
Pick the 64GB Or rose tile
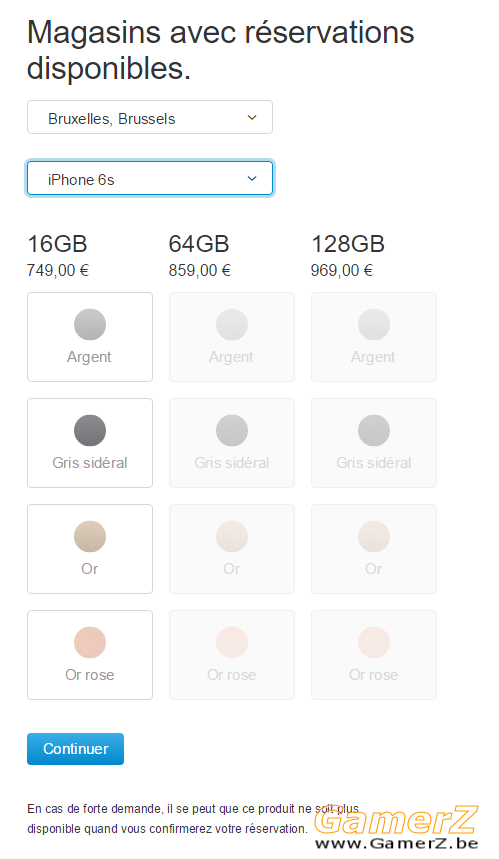[x=232, y=655]
